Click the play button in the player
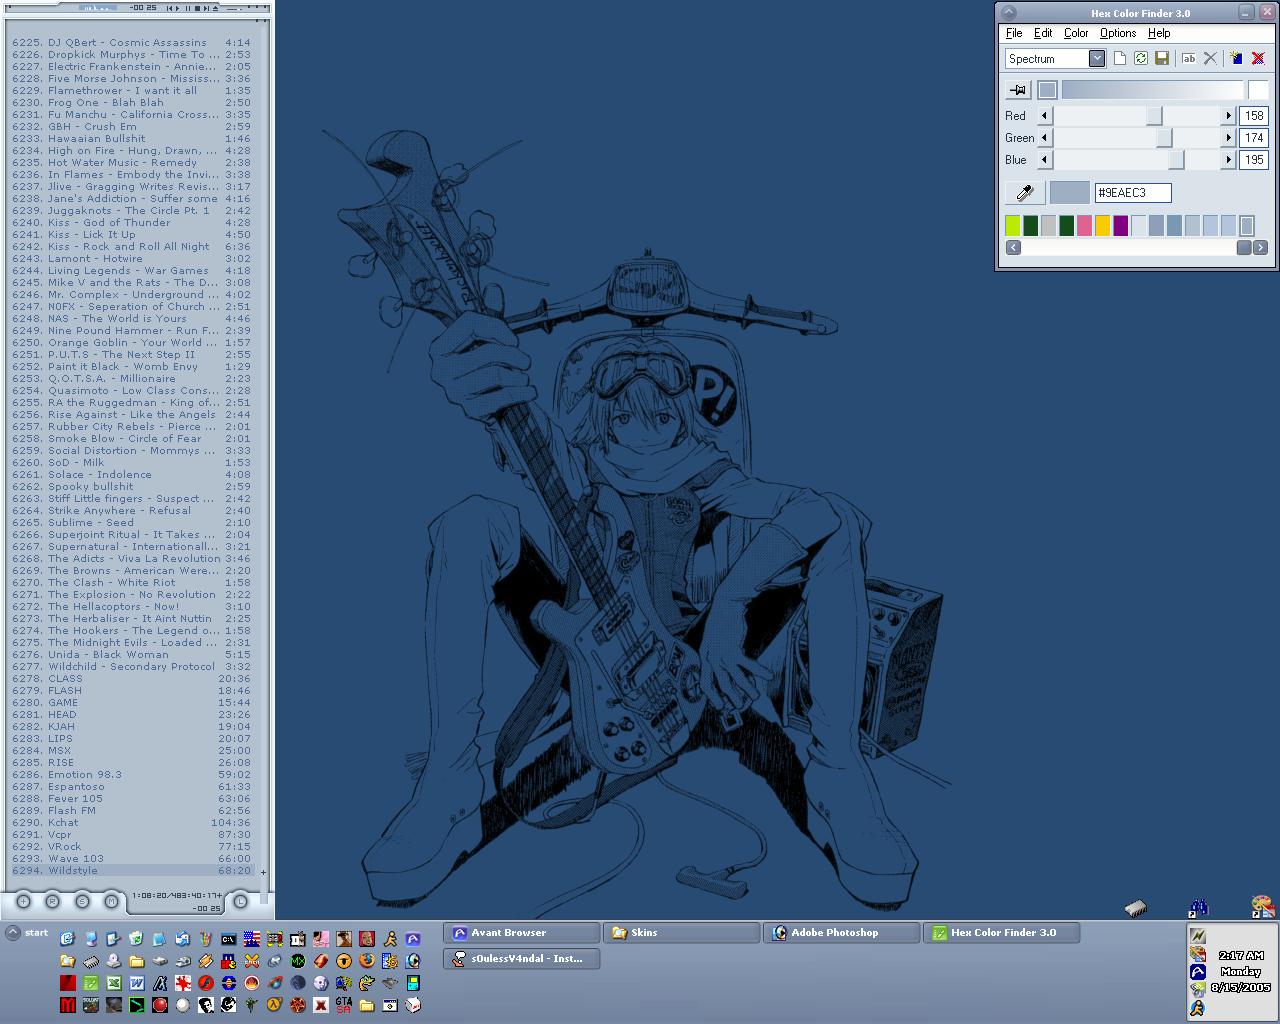 tap(177, 8)
